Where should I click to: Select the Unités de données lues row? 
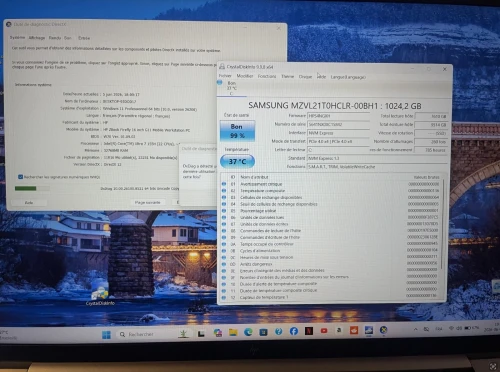331,217
